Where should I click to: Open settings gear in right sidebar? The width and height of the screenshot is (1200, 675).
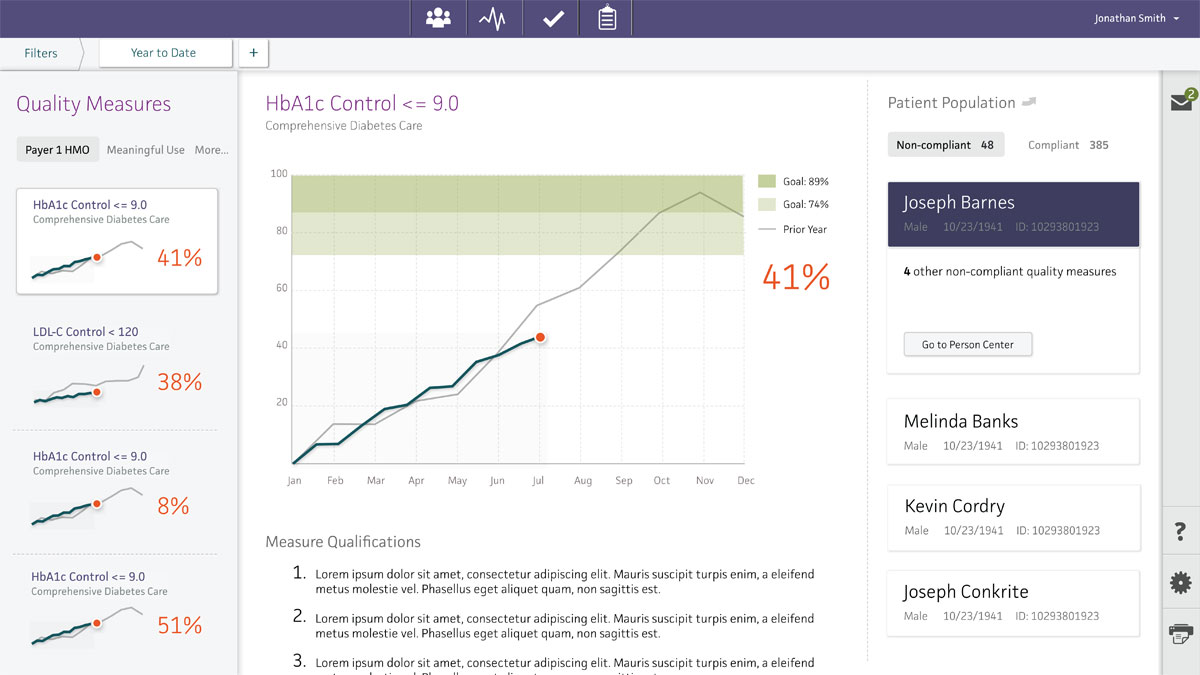1180,583
